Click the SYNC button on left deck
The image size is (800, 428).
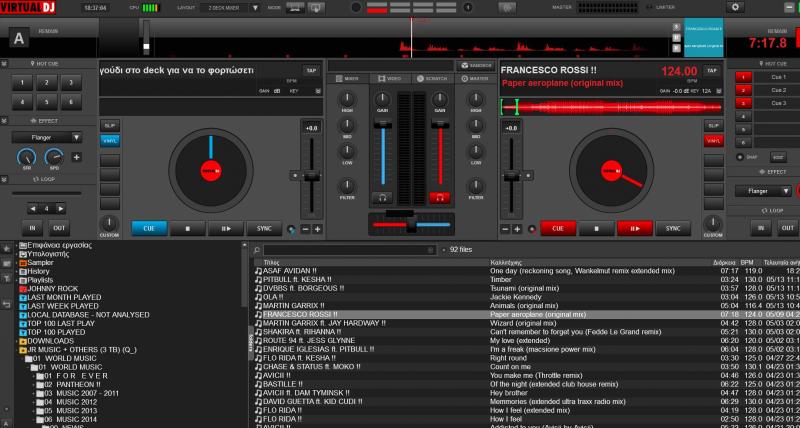coord(264,228)
